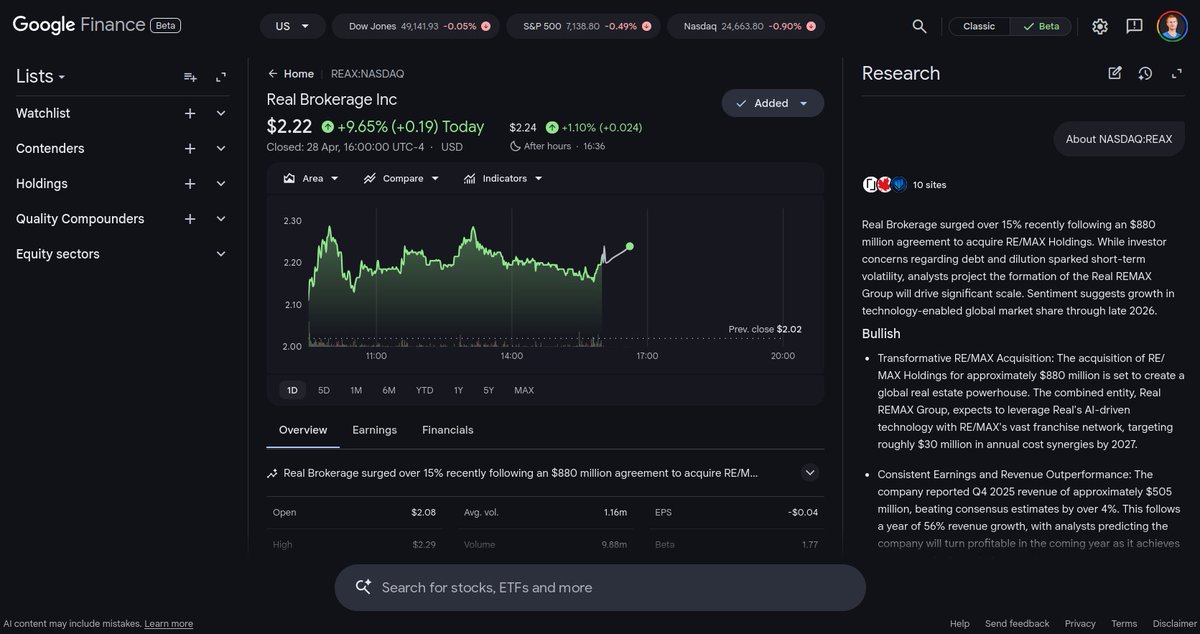Click the About NASDAQ:REAX chip
Screen dimensions: 1200x634
pos(1119,139)
